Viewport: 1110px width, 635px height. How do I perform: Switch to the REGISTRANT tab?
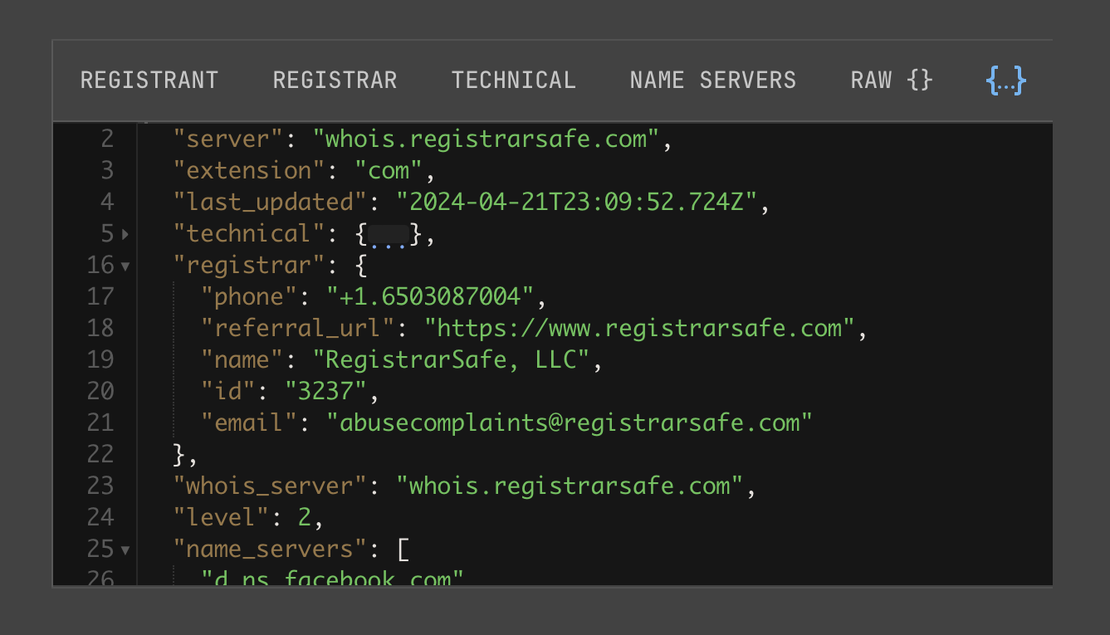(149, 80)
